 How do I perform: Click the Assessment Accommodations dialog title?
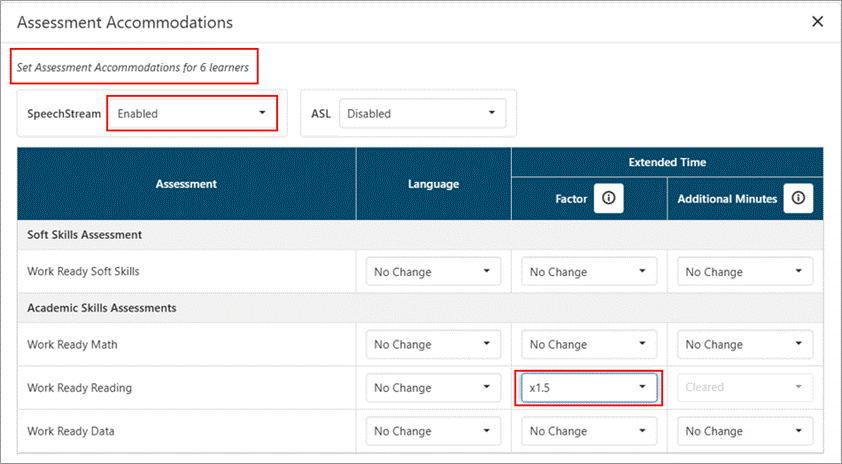coord(125,22)
